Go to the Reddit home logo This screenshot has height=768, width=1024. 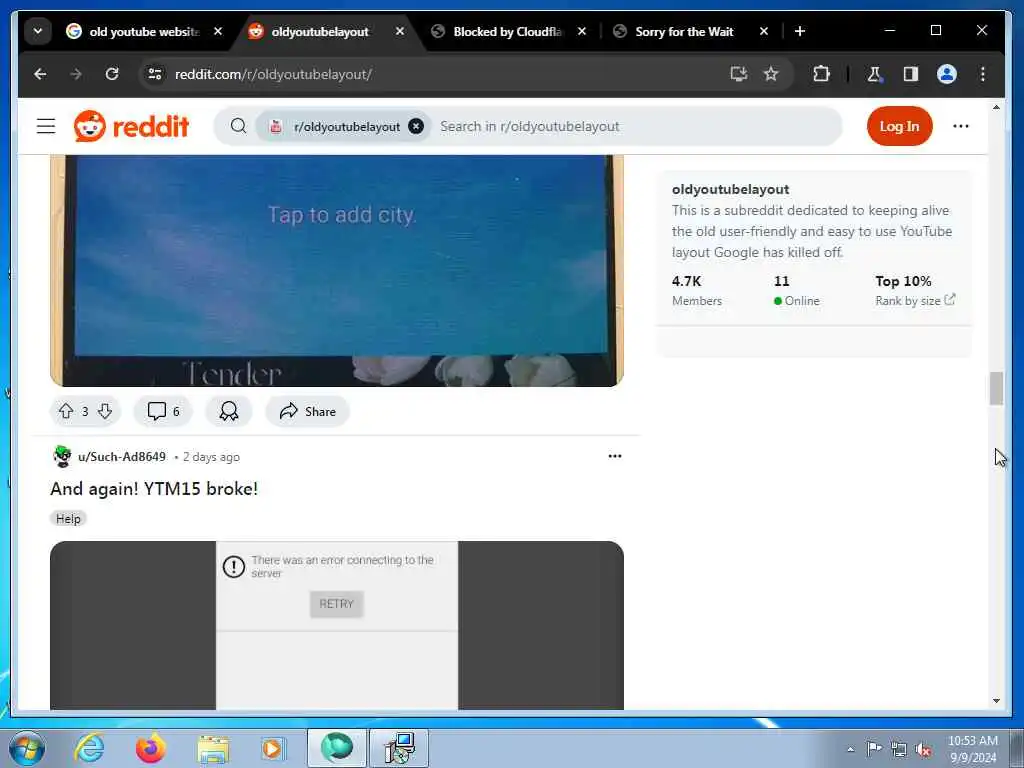pyautogui.click(x=131, y=126)
